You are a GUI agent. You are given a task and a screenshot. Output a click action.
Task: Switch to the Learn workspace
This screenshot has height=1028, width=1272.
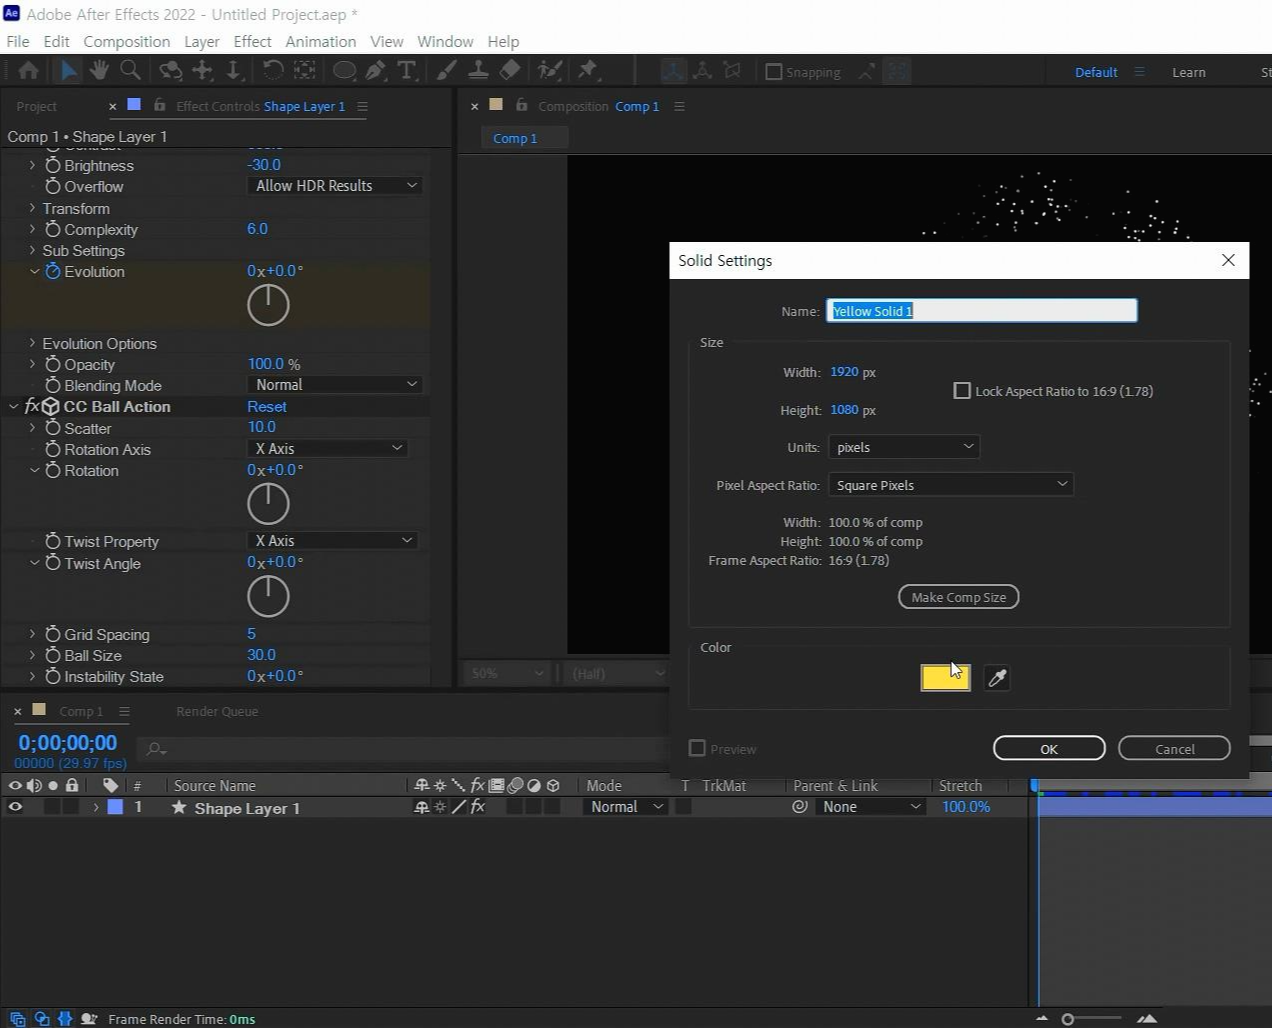pos(1188,72)
